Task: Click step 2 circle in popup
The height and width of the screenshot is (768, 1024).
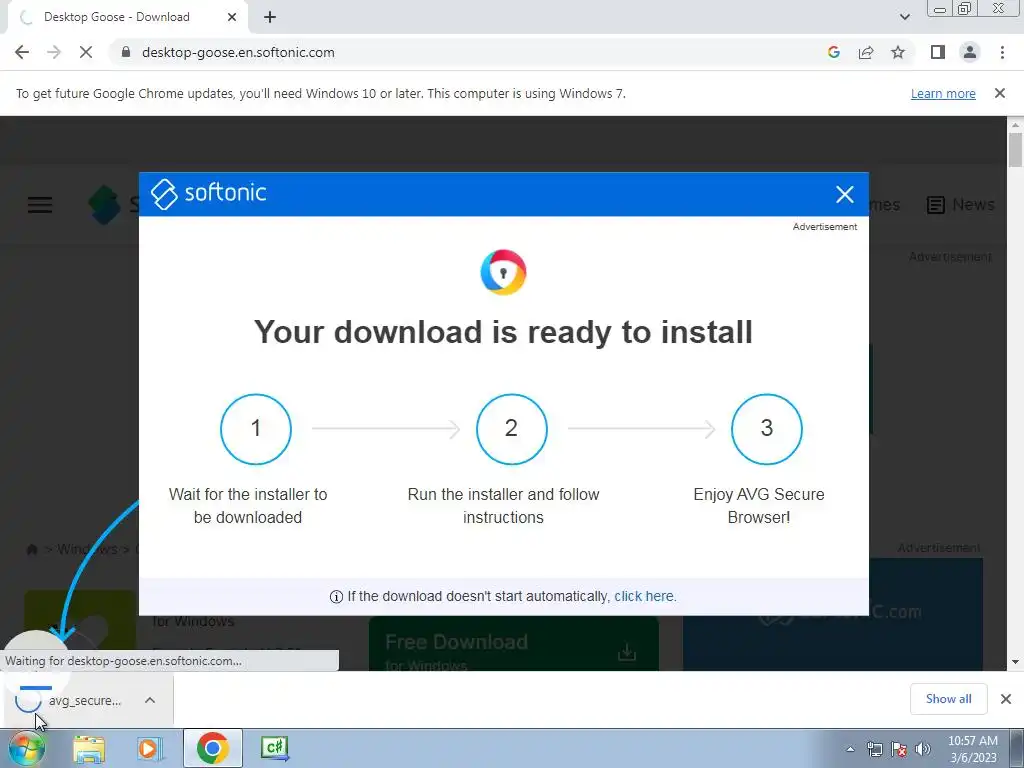Action: [511, 428]
